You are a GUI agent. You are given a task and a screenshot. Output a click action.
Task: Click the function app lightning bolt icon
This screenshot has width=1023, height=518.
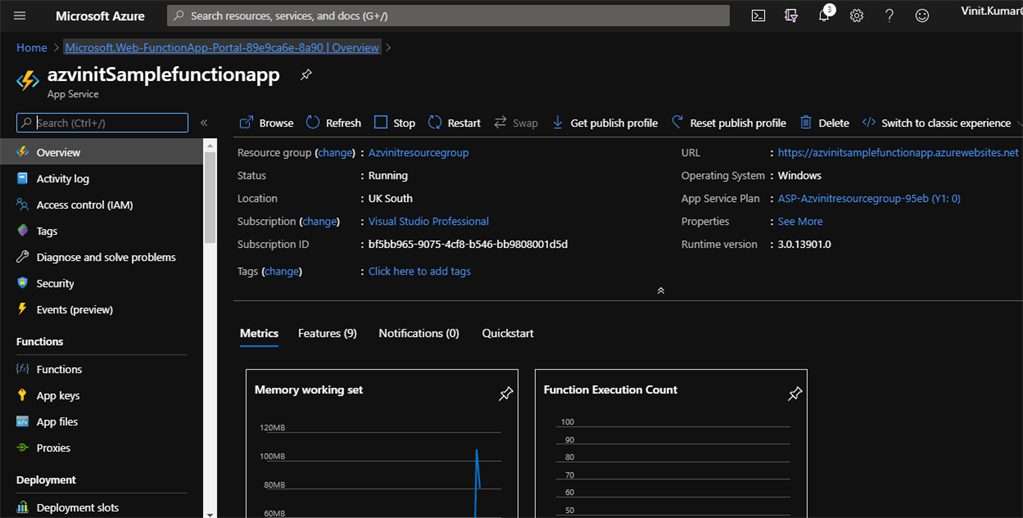27,80
